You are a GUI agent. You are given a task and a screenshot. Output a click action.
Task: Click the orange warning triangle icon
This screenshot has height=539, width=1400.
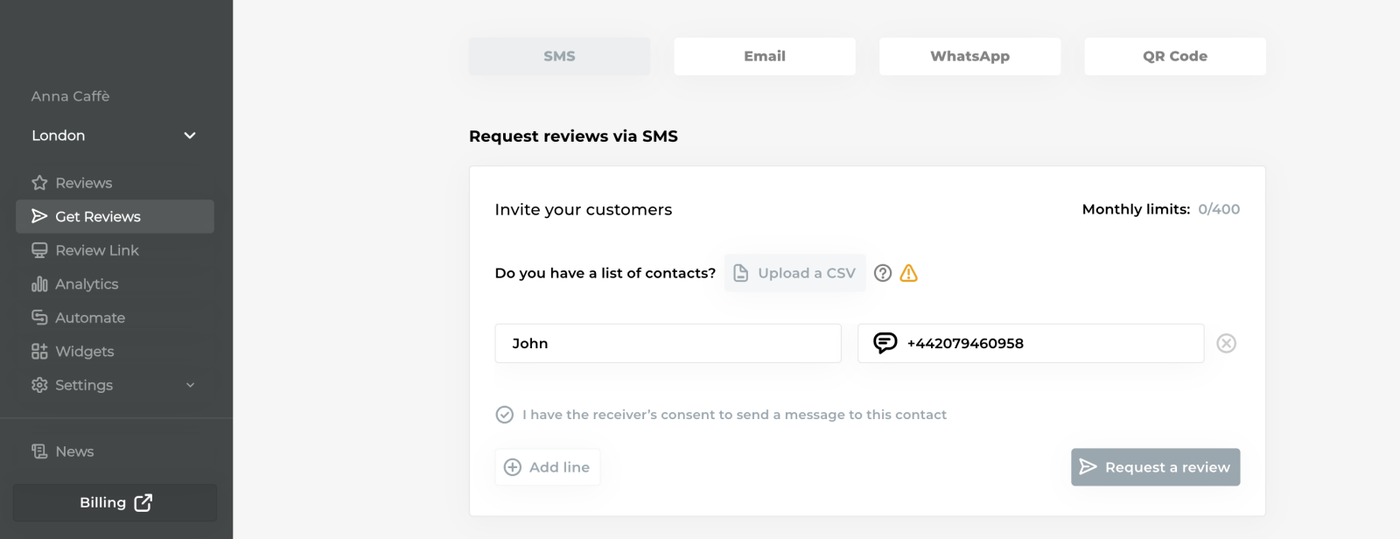coord(908,273)
